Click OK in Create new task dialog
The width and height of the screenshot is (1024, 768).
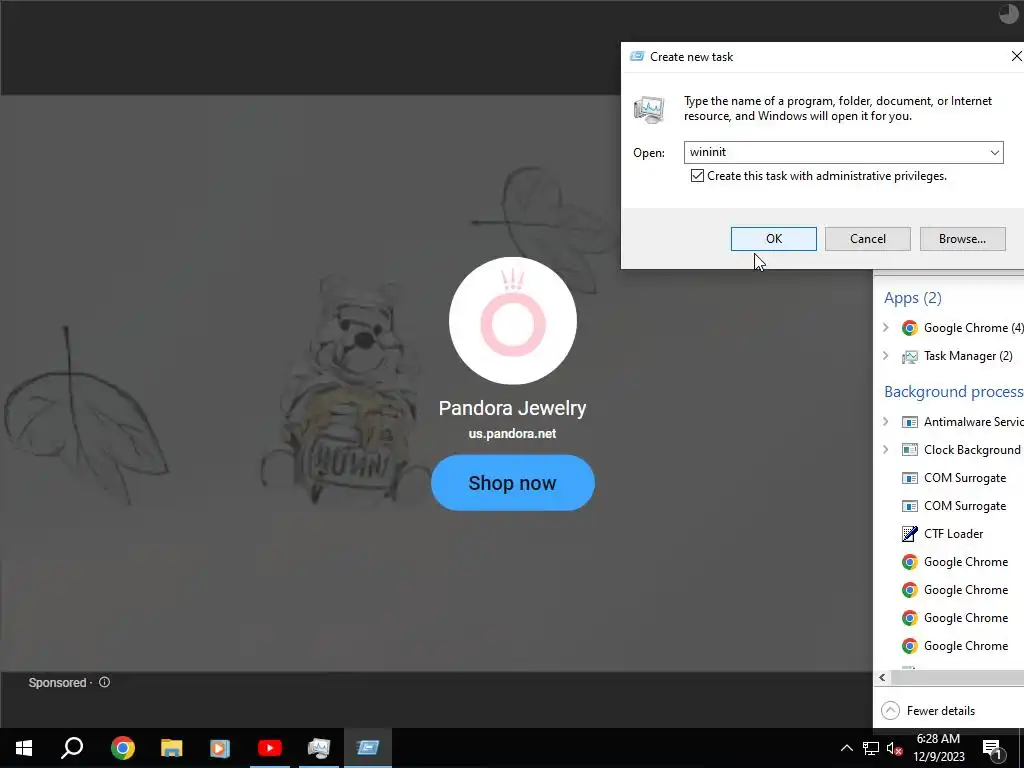click(773, 239)
